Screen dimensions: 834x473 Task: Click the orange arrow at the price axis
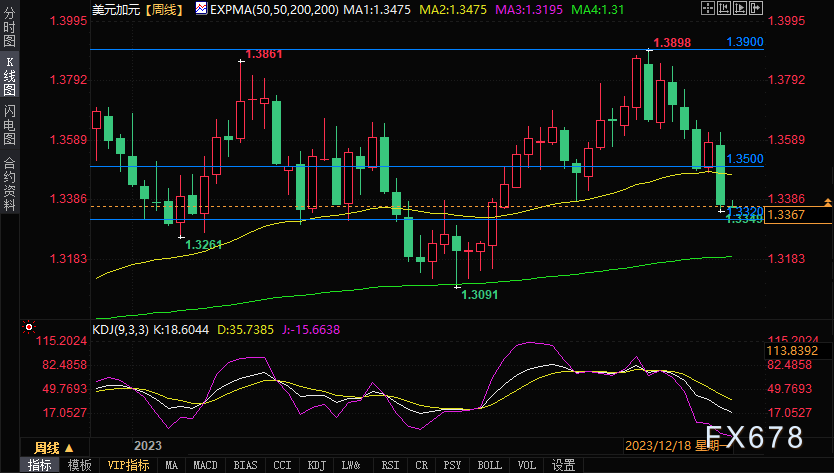(x=828, y=202)
